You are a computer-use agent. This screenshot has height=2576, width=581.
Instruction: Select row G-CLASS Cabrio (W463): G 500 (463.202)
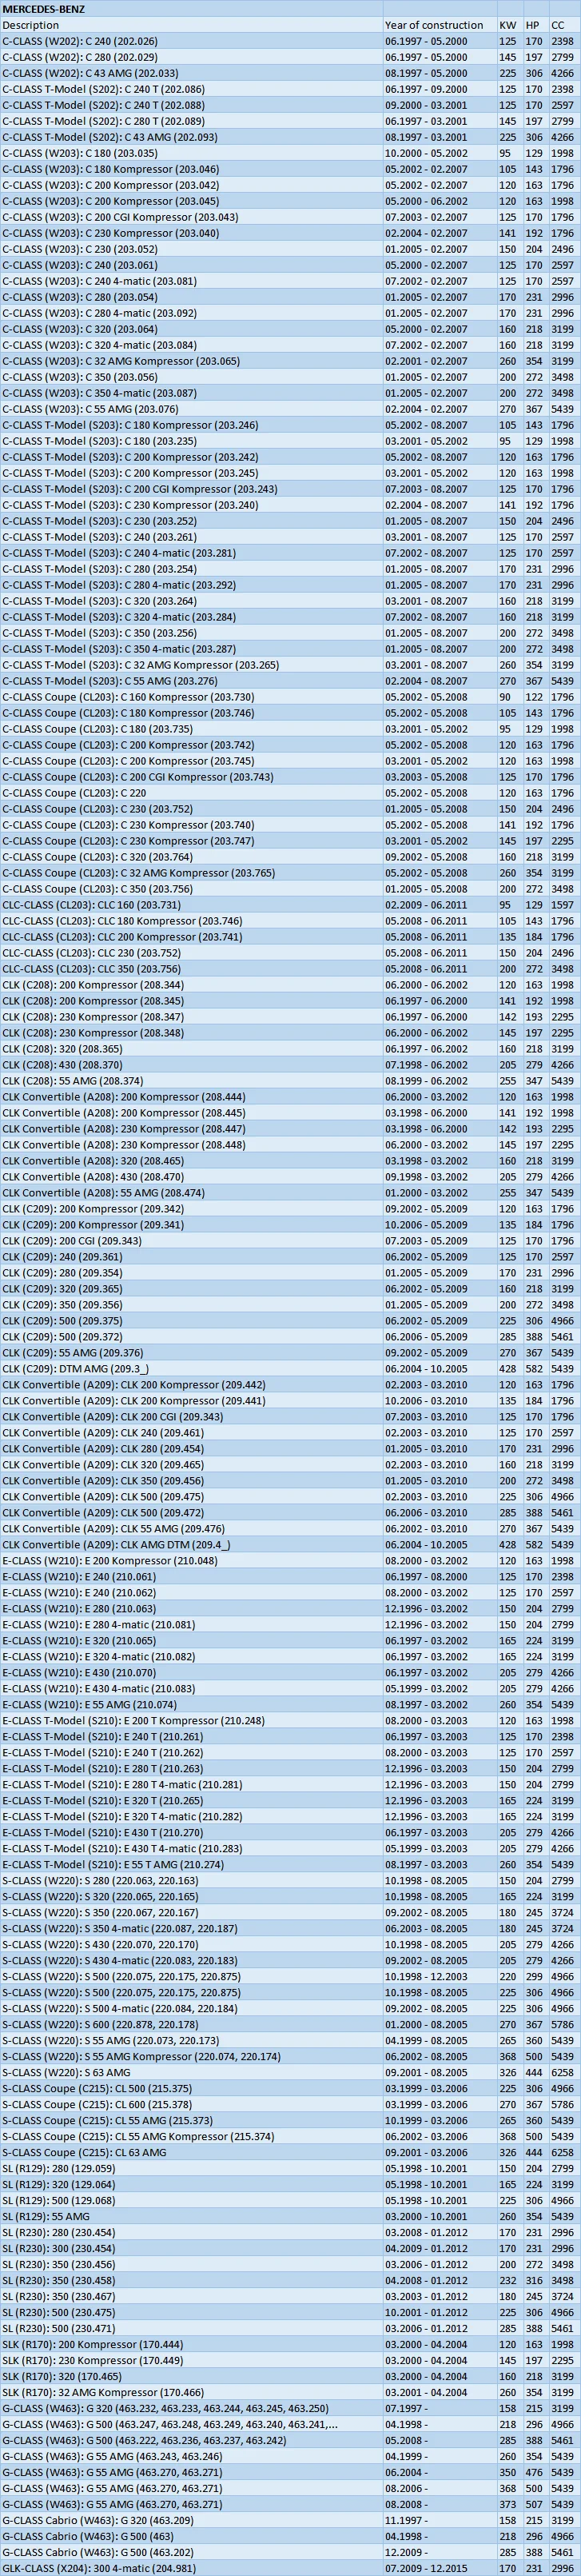pos(290,2553)
